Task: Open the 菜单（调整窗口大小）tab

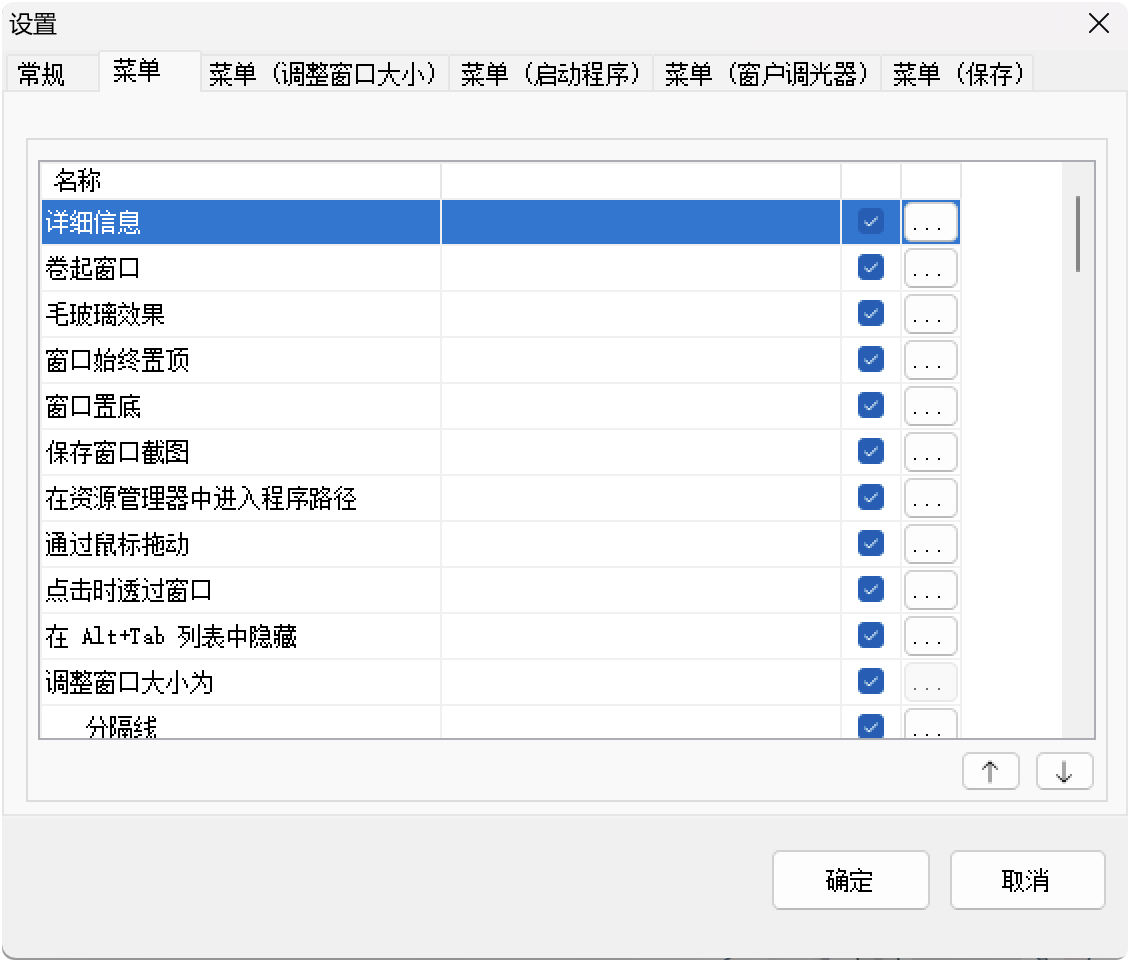Action: pyautogui.click(x=324, y=75)
